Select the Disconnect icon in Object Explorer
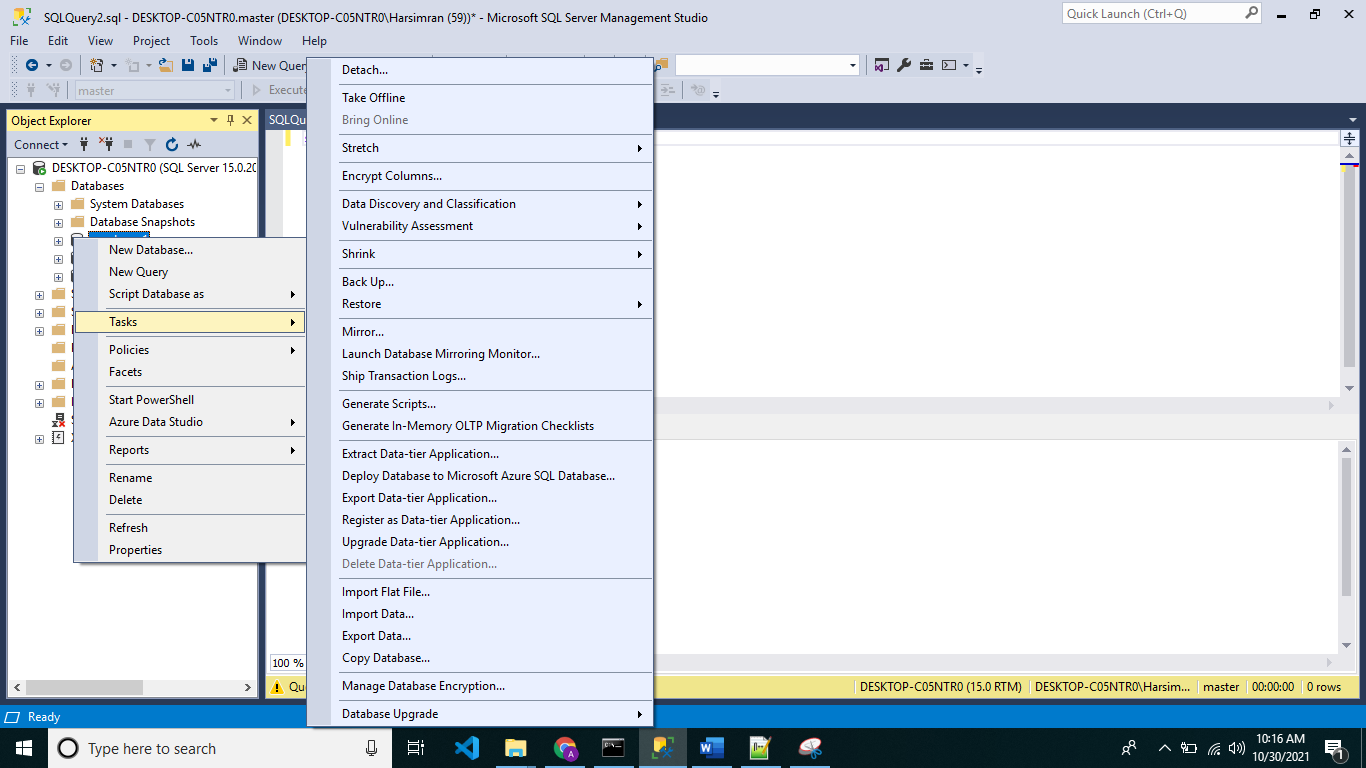 click(x=105, y=144)
